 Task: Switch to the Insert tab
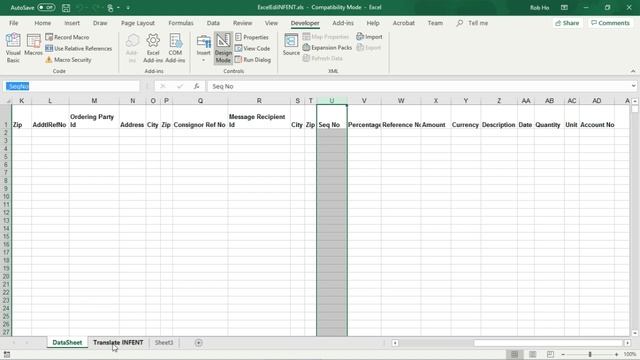point(72,23)
